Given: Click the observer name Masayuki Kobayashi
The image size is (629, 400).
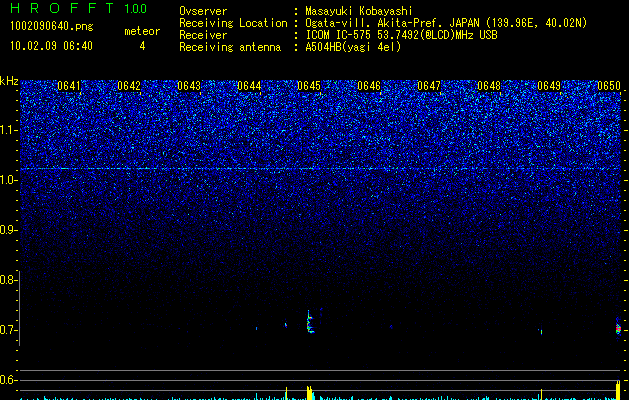Looking at the screenshot, I should [x=359, y=11].
